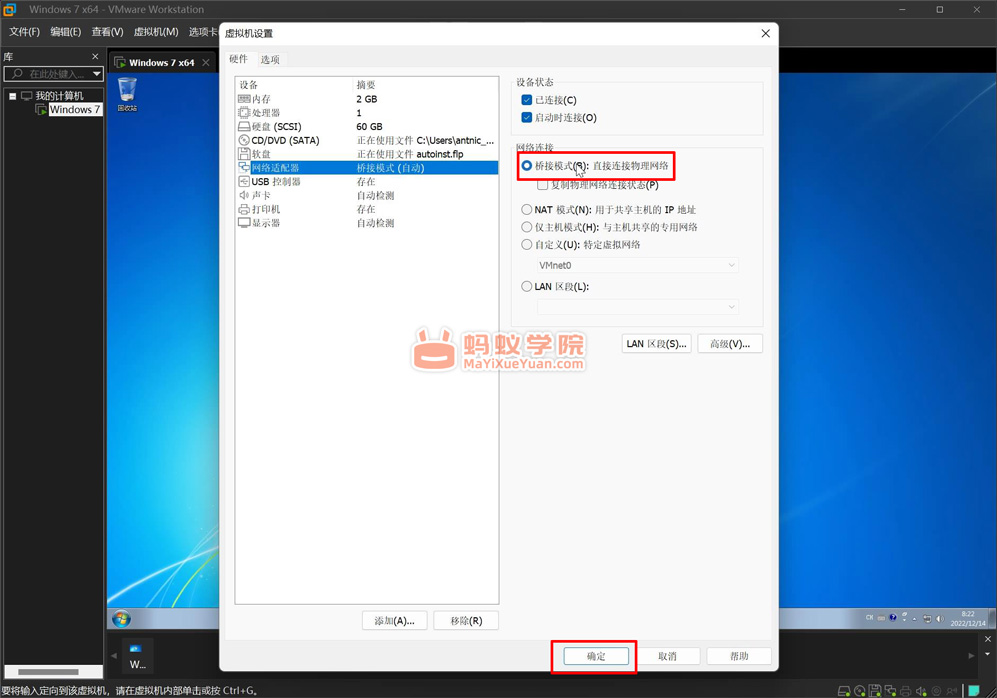Viewport: 997px width, 698px height.
Task: Select LAN 区段(L) radio button
Action: coord(526,287)
